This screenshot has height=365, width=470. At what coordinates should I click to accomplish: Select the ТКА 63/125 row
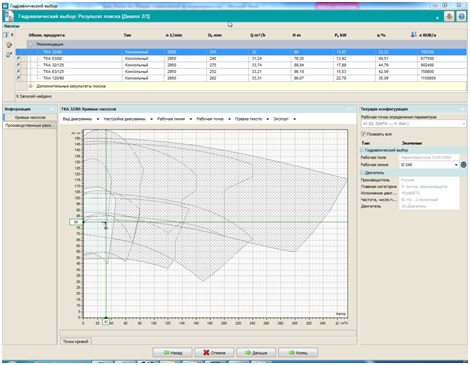tap(241, 72)
